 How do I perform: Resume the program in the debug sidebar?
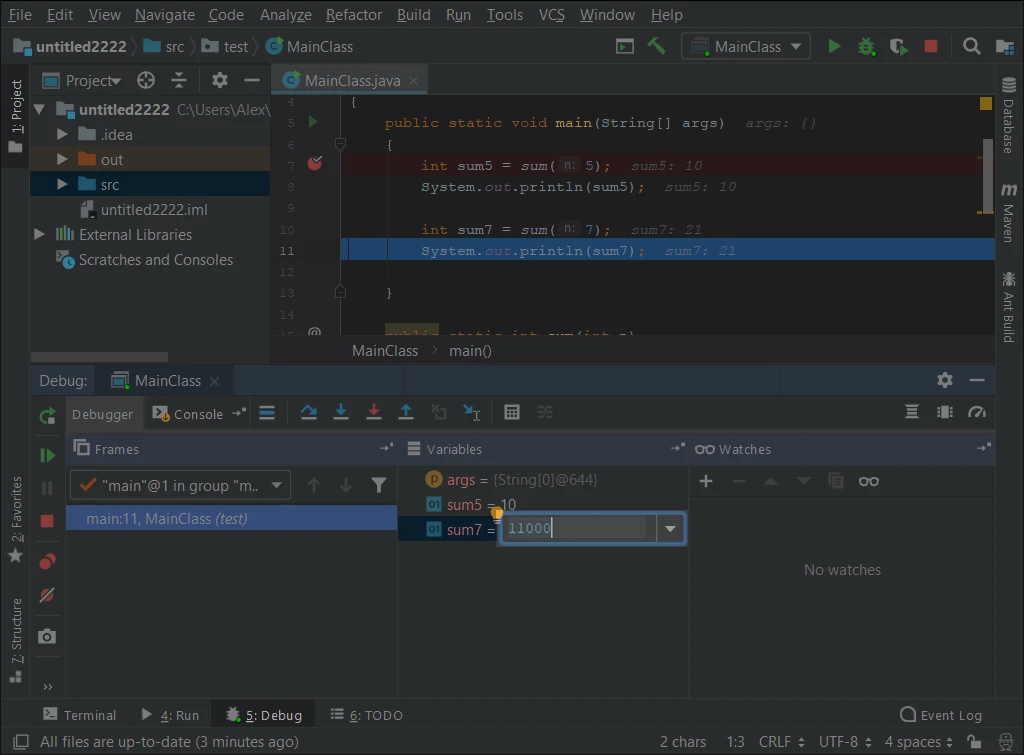click(x=47, y=455)
